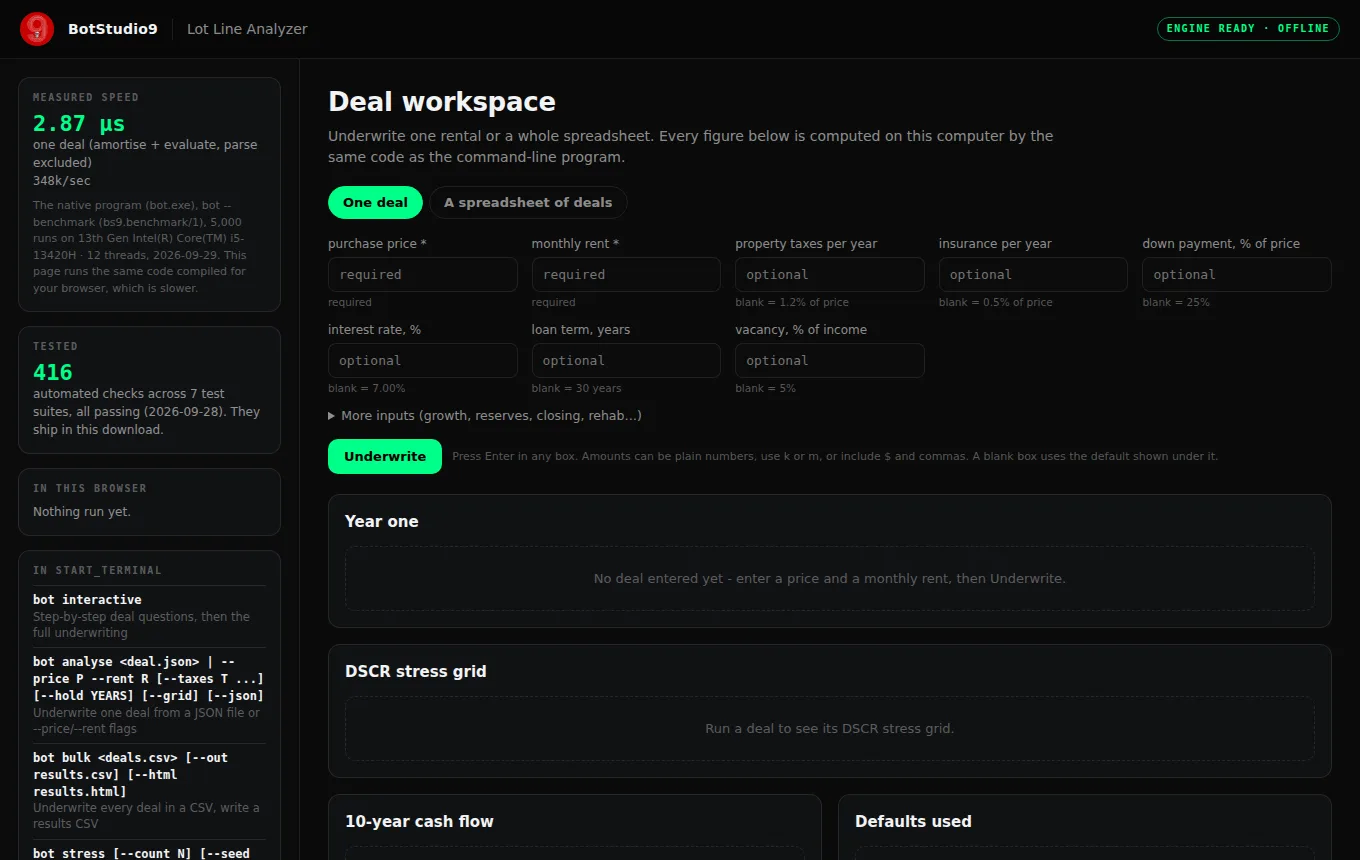Switch to A spreadsheet of deals tab
Image resolution: width=1360 pixels, height=860 pixels.
click(528, 202)
